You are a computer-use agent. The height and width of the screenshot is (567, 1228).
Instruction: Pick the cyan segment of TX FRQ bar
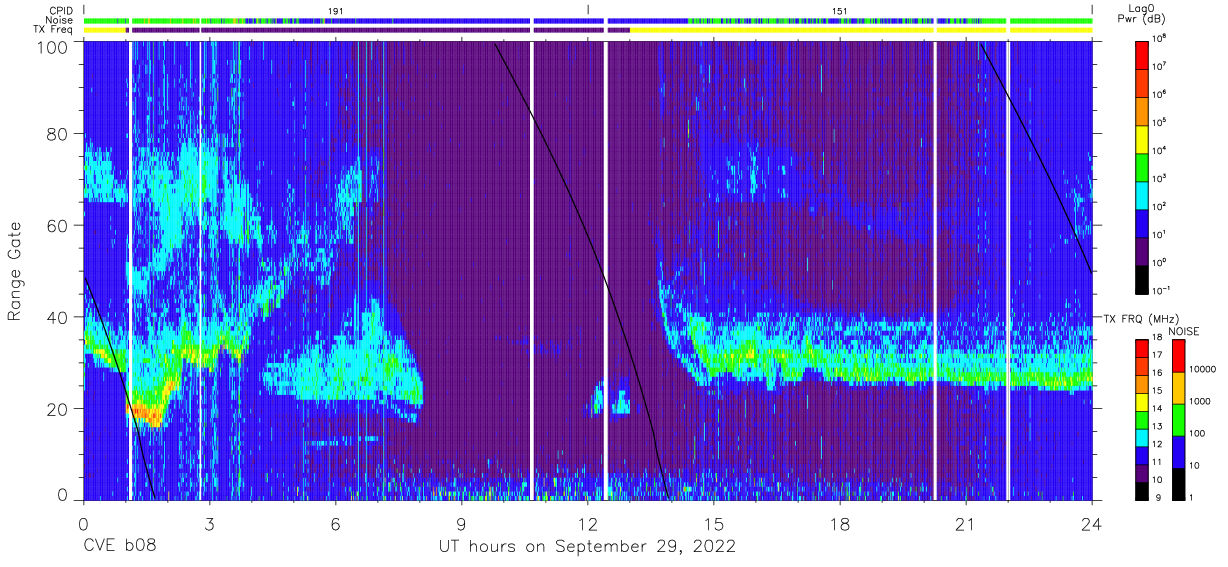1142,437
